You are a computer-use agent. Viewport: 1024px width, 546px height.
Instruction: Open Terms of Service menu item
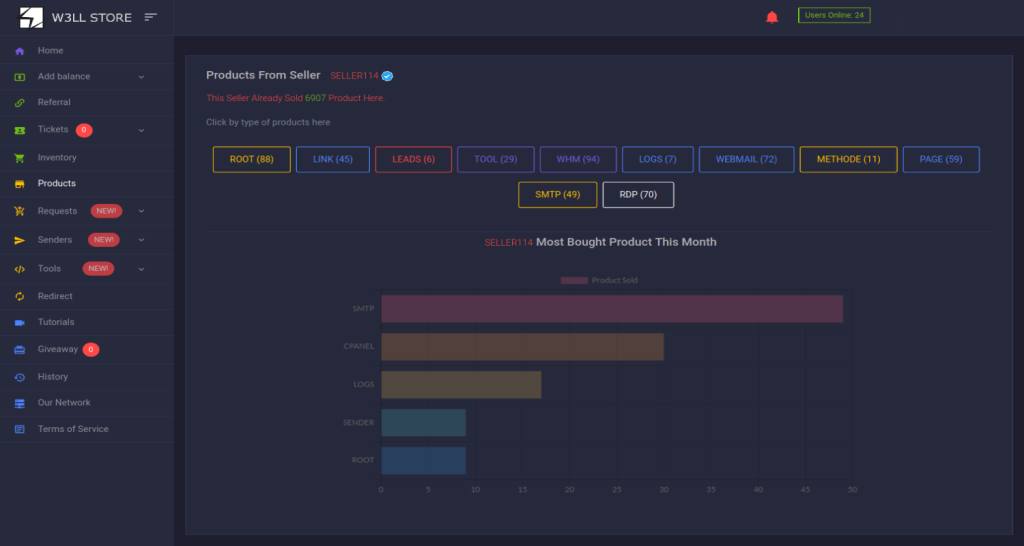73,429
